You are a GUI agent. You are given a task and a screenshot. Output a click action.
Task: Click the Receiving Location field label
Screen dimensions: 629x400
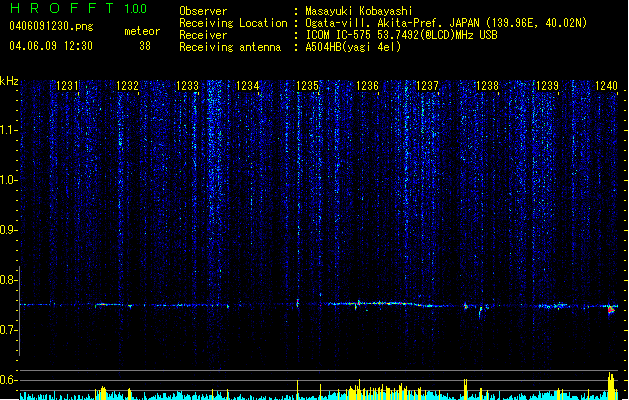[x=233, y=23]
